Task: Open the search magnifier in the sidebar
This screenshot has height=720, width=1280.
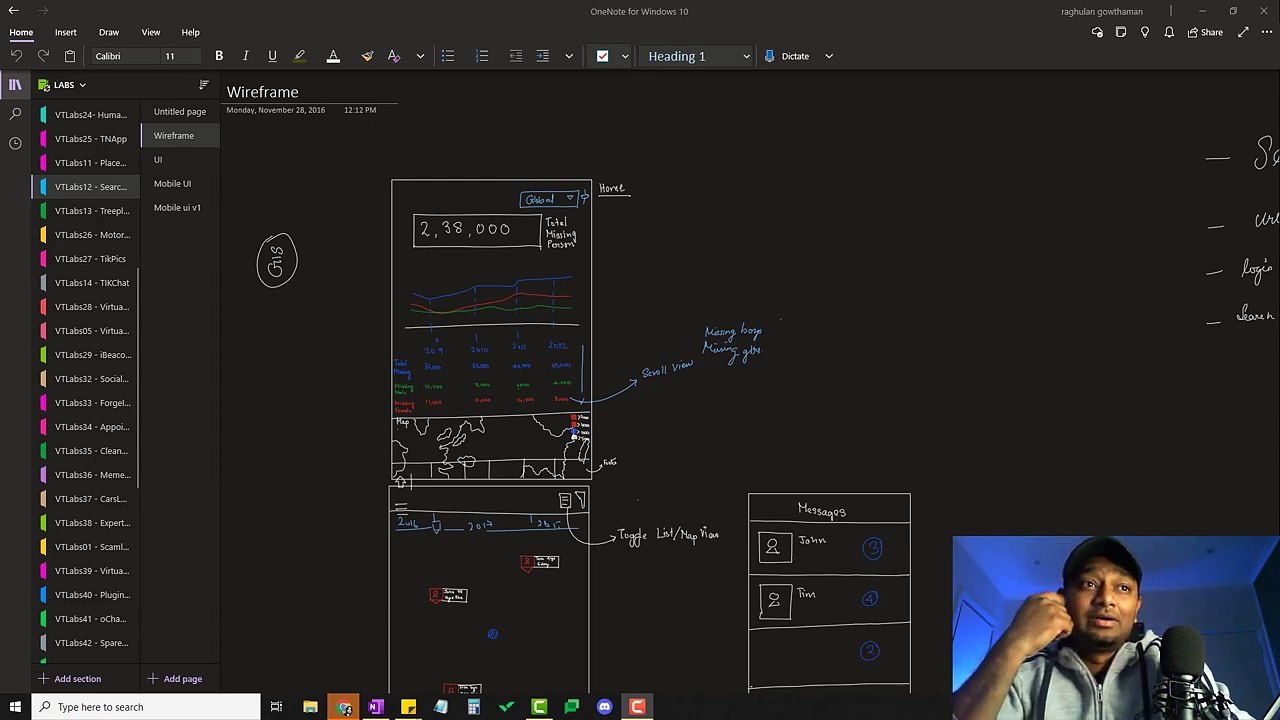Action: (15, 114)
